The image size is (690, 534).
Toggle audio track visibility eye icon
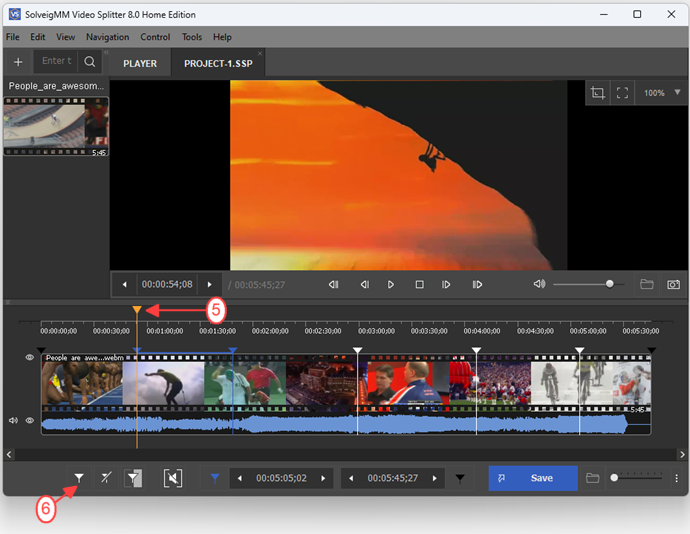pyautogui.click(x=29, y=420)
